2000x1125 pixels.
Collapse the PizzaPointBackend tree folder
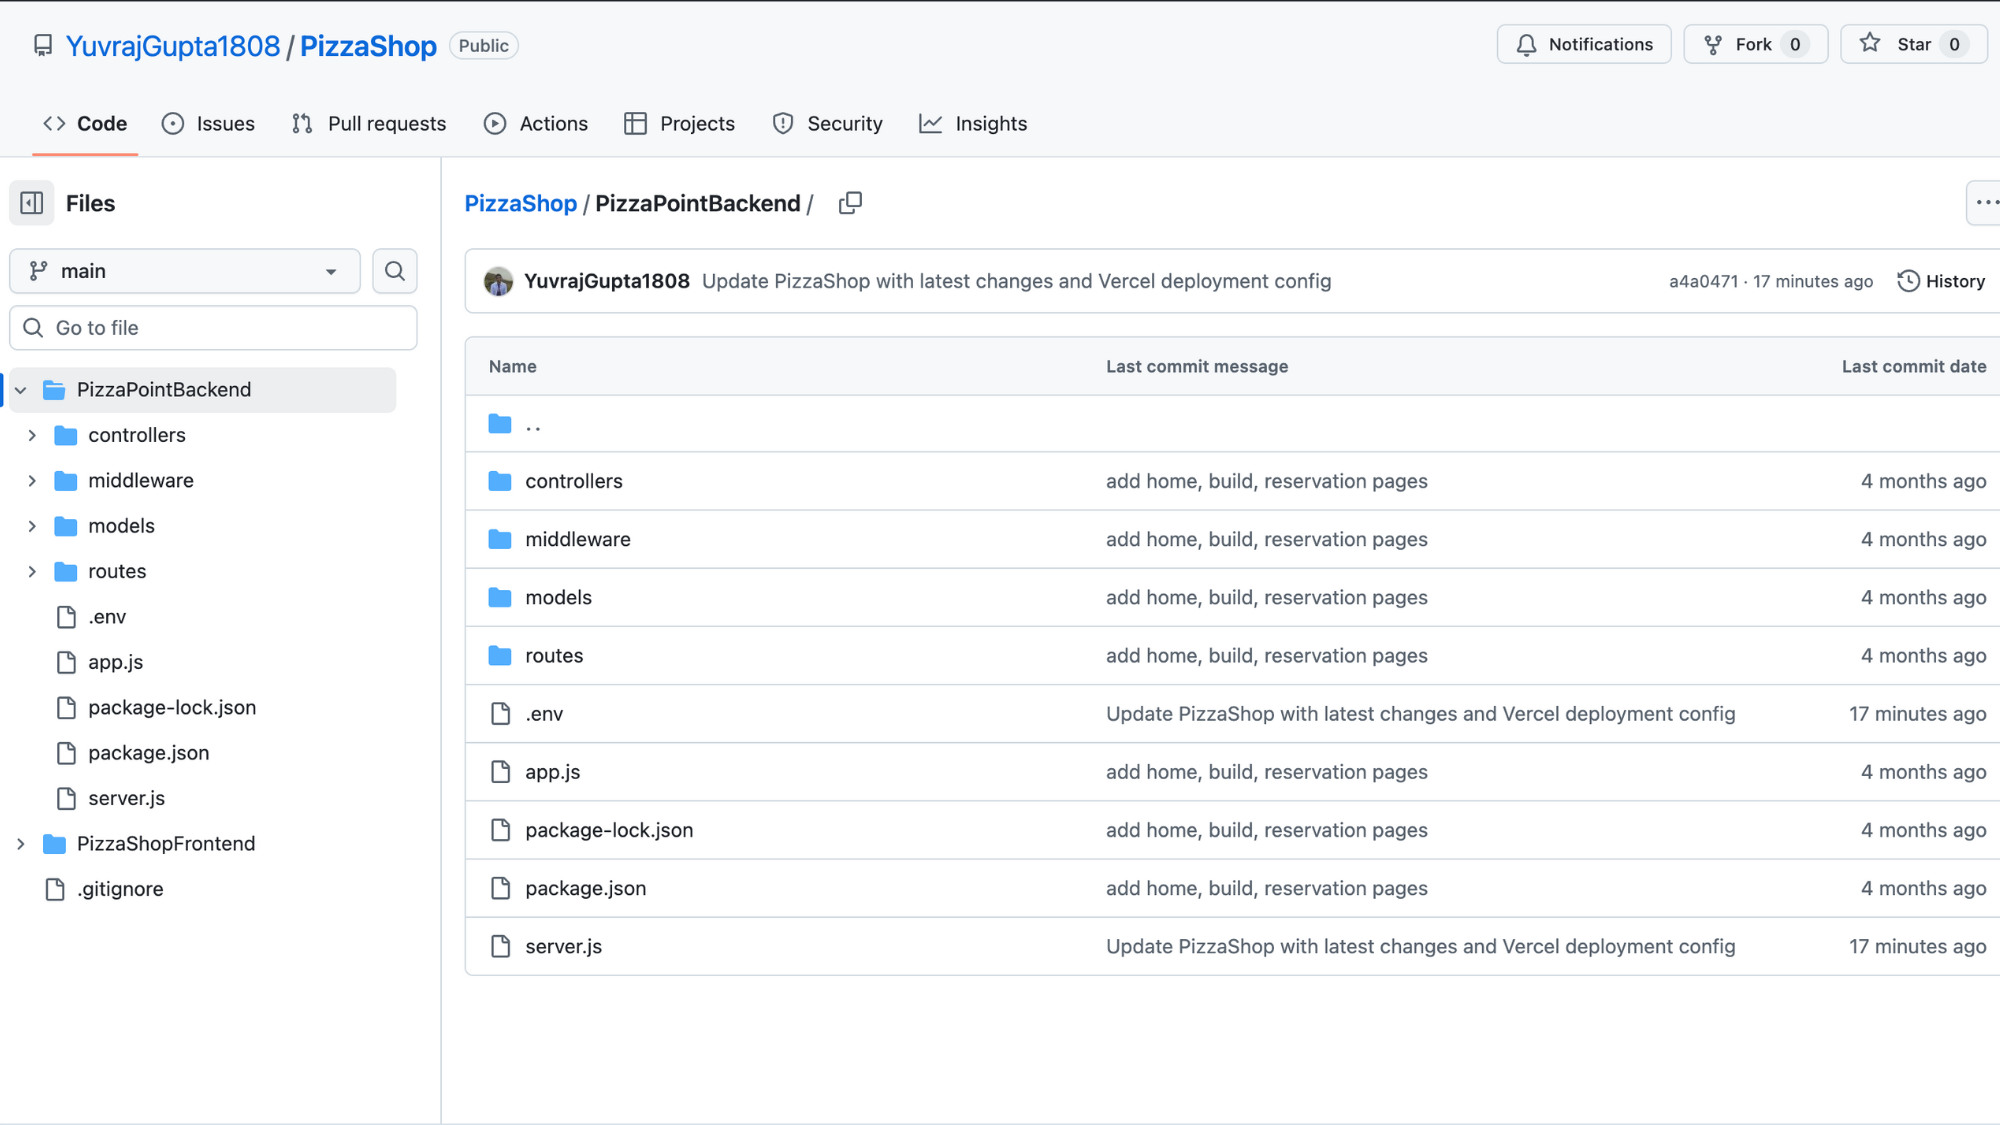[21, 390]
